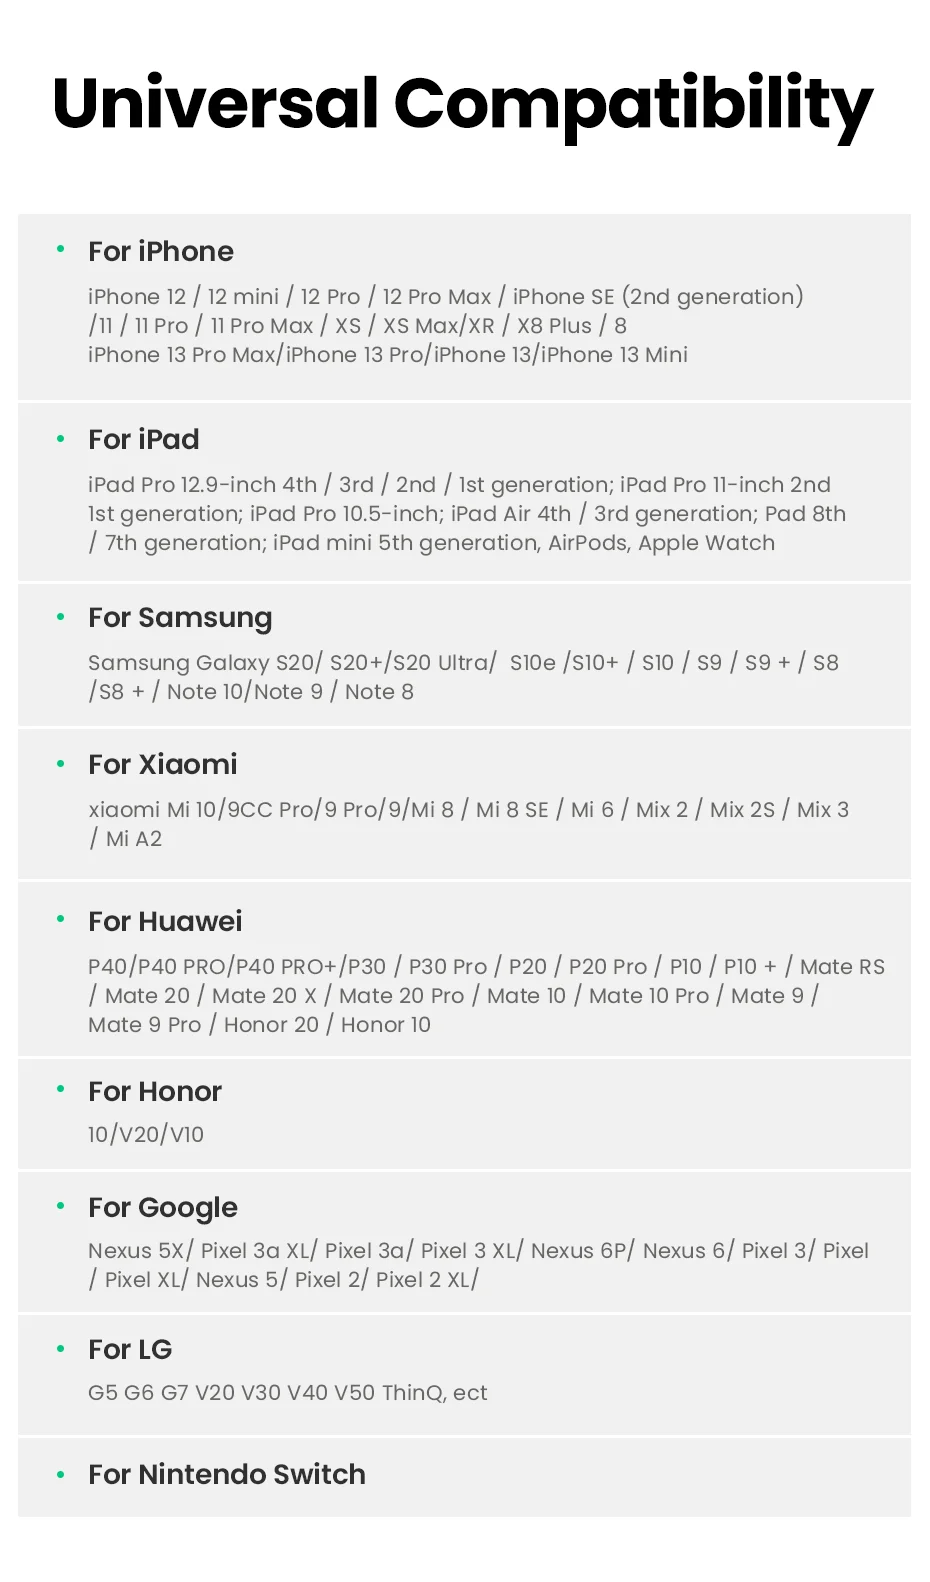Click the green bullet next to For Xiaomi
Screen dimensions: 930x1582
[x=61, y=764]
